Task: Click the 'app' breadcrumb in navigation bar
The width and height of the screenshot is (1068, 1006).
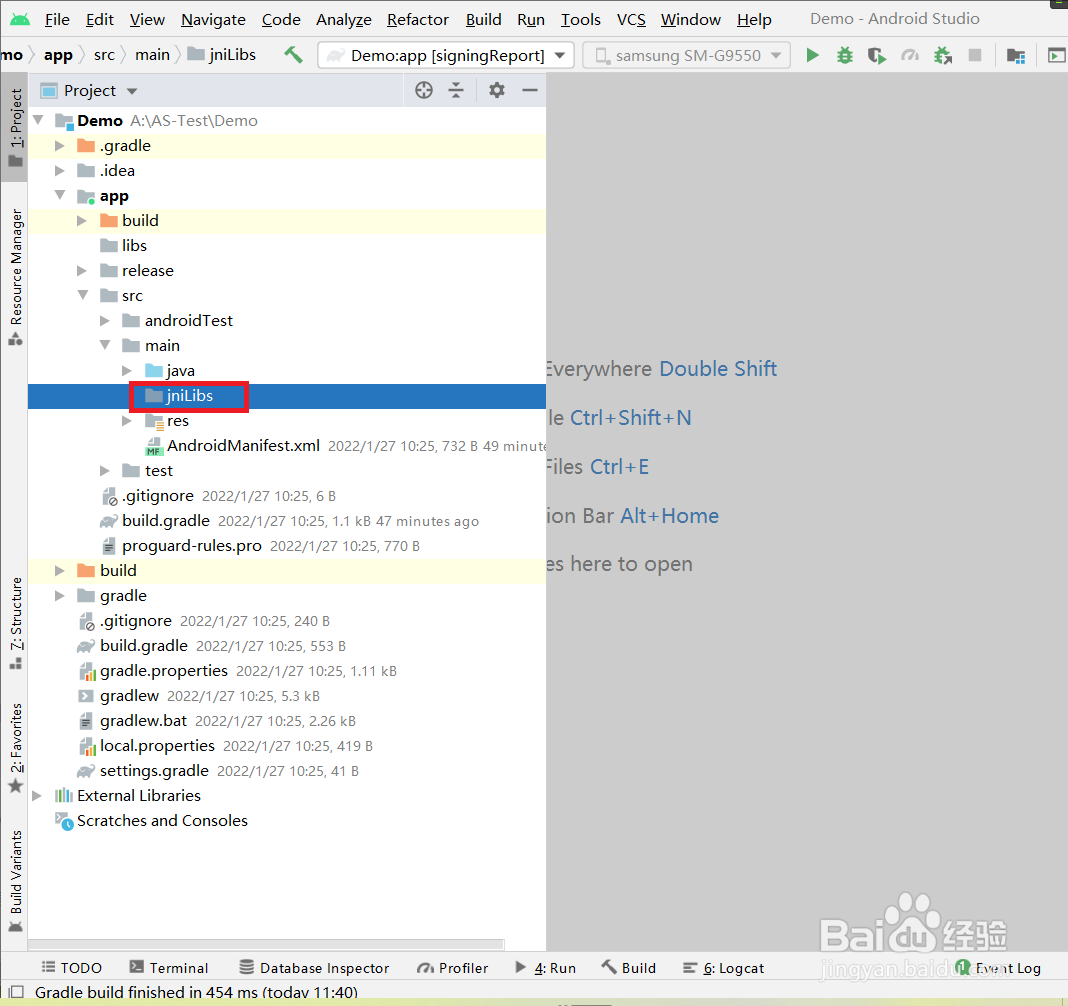Action: pos(58,54)
